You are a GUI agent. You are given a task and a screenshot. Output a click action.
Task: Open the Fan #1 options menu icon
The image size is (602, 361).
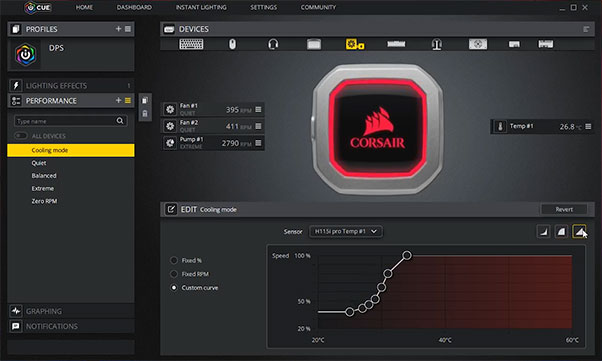click(258, 109)
